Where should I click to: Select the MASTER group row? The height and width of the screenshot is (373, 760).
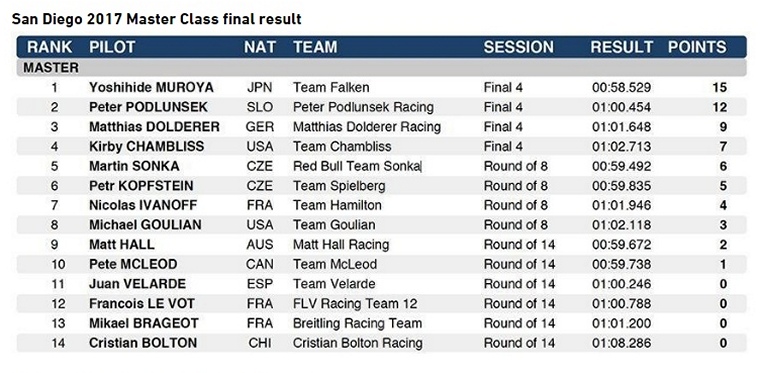coord(381,68)
